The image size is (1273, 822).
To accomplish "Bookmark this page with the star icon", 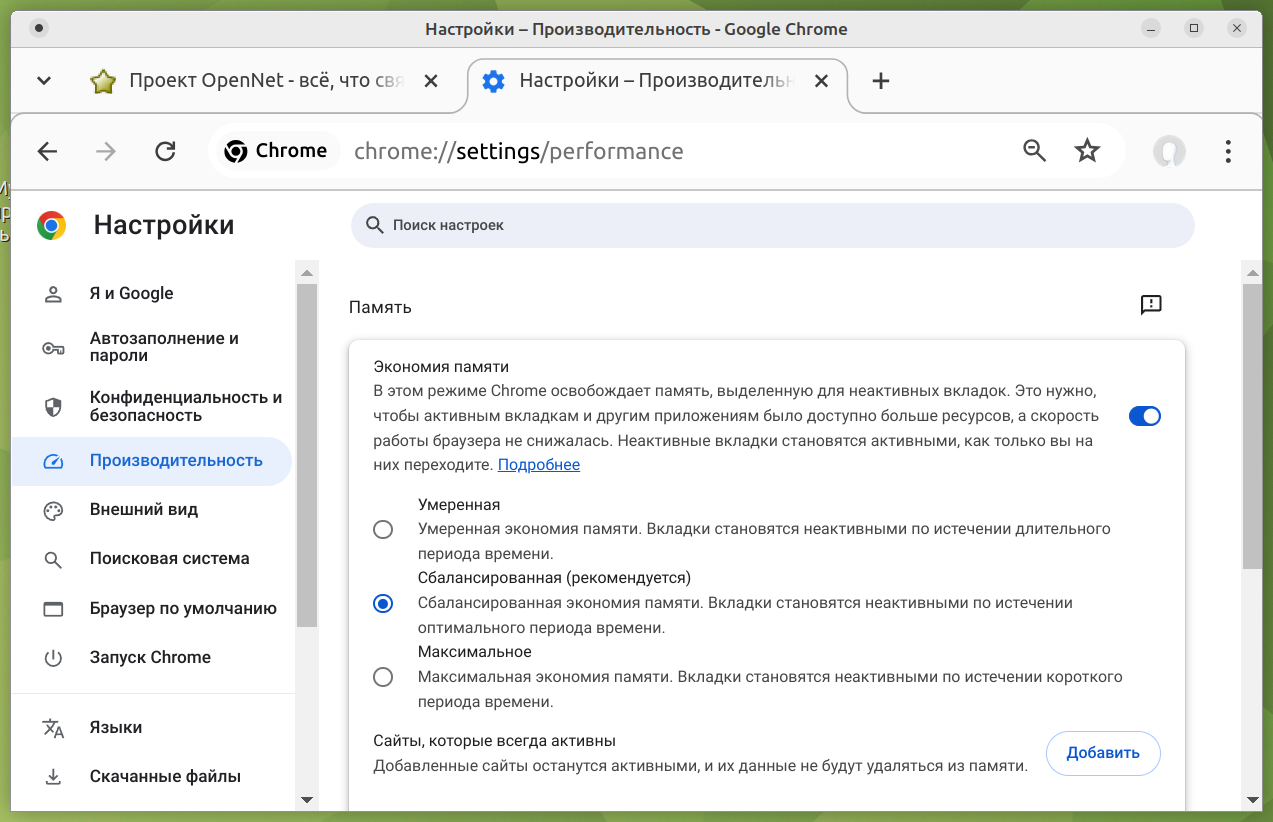I will (1087, 151).
